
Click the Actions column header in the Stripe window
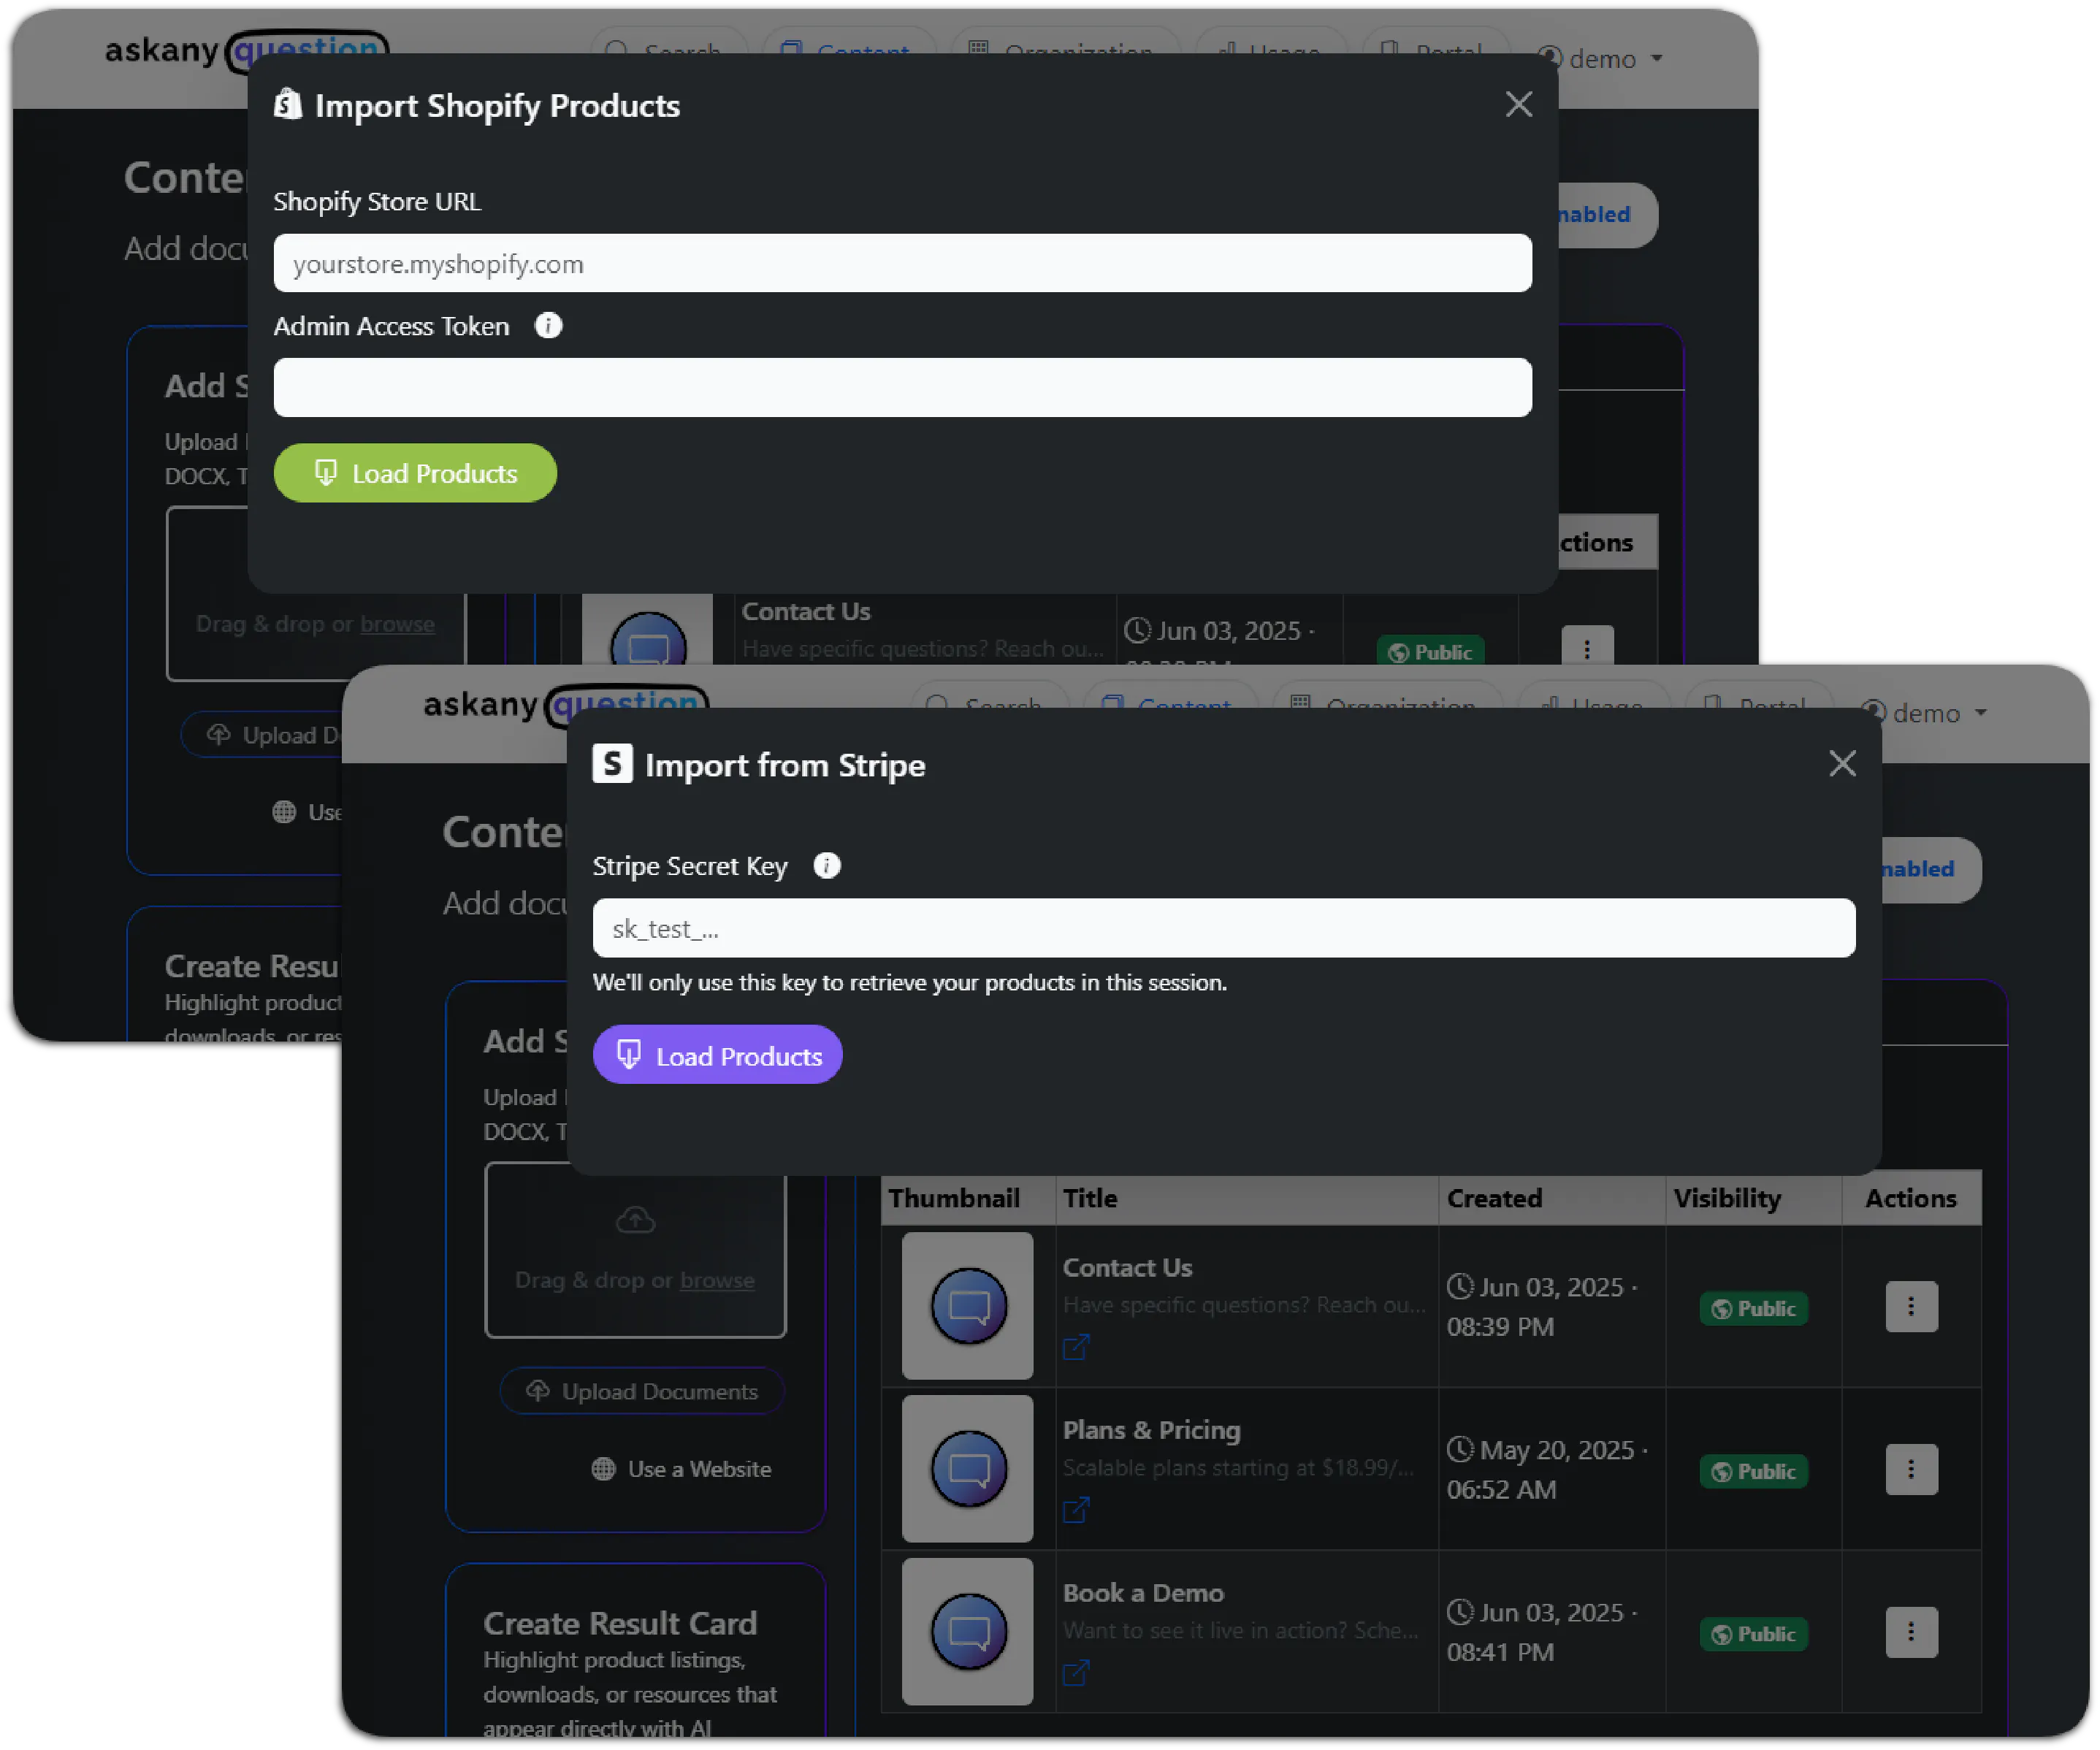pos(1910,1198)
